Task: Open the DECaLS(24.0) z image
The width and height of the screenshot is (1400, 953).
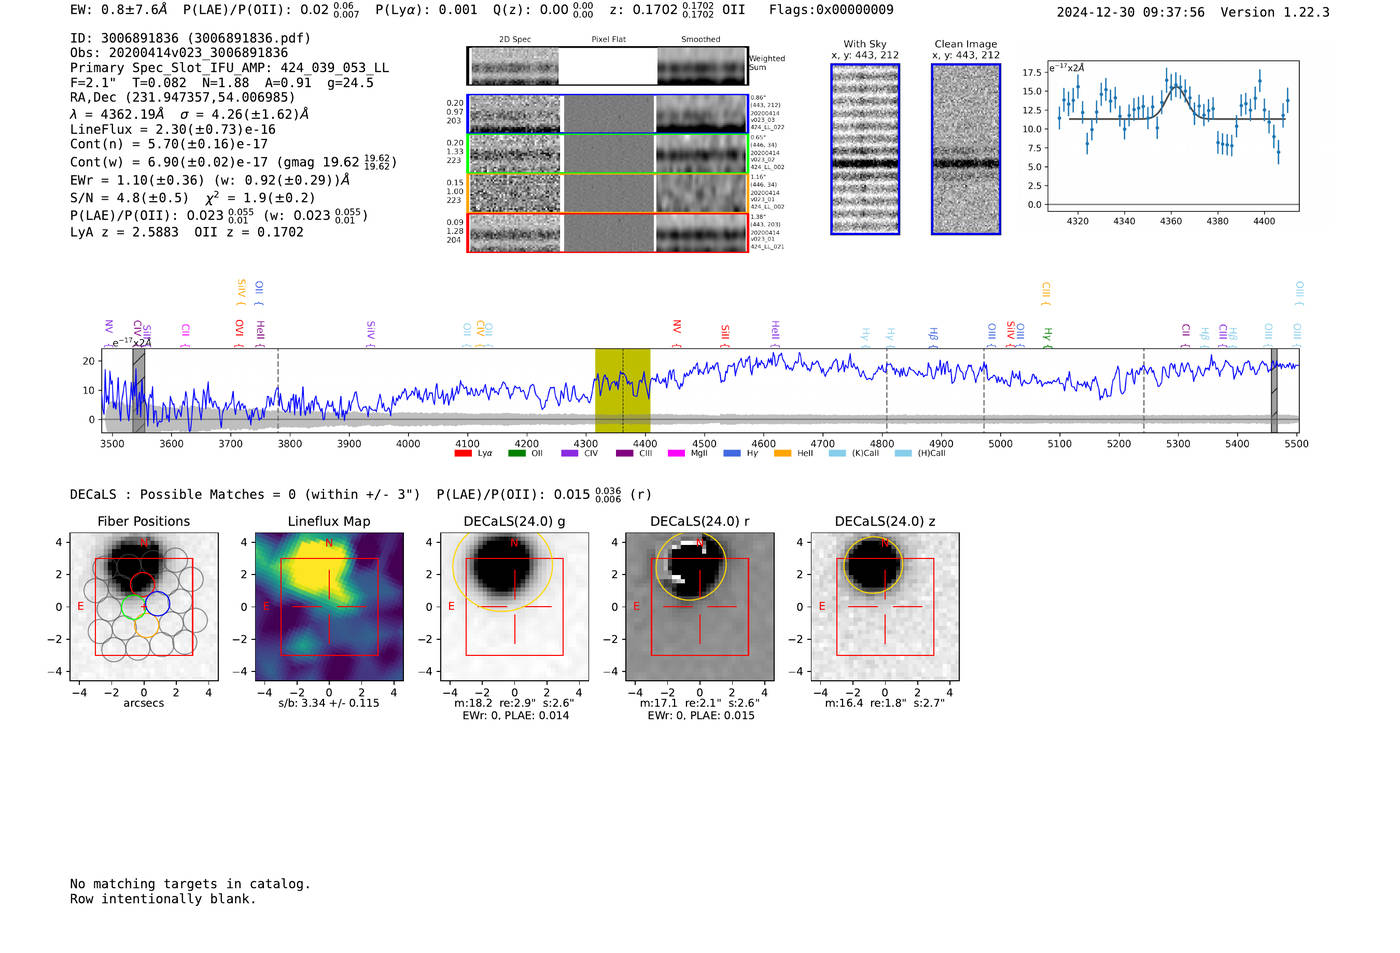Action: tap(885, 607)
